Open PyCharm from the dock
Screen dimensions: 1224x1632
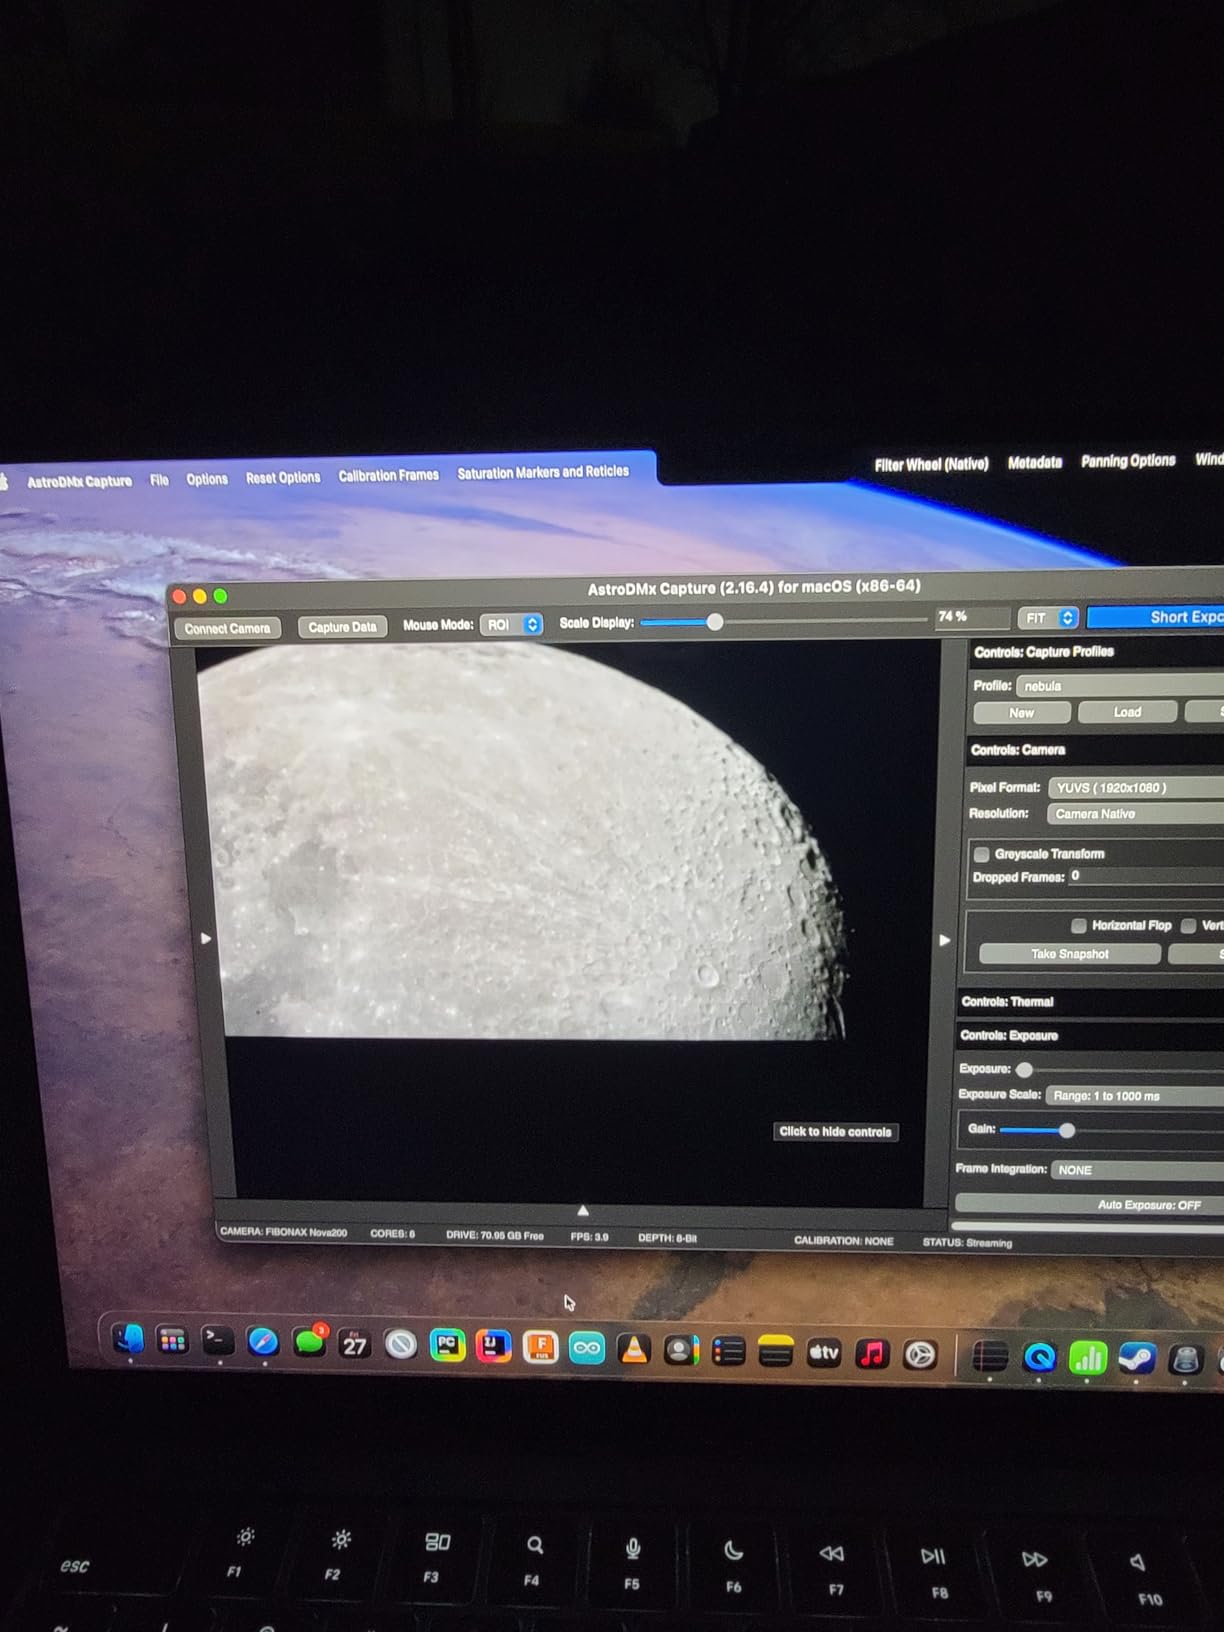pyautogui.click(x=447, y=1346)
